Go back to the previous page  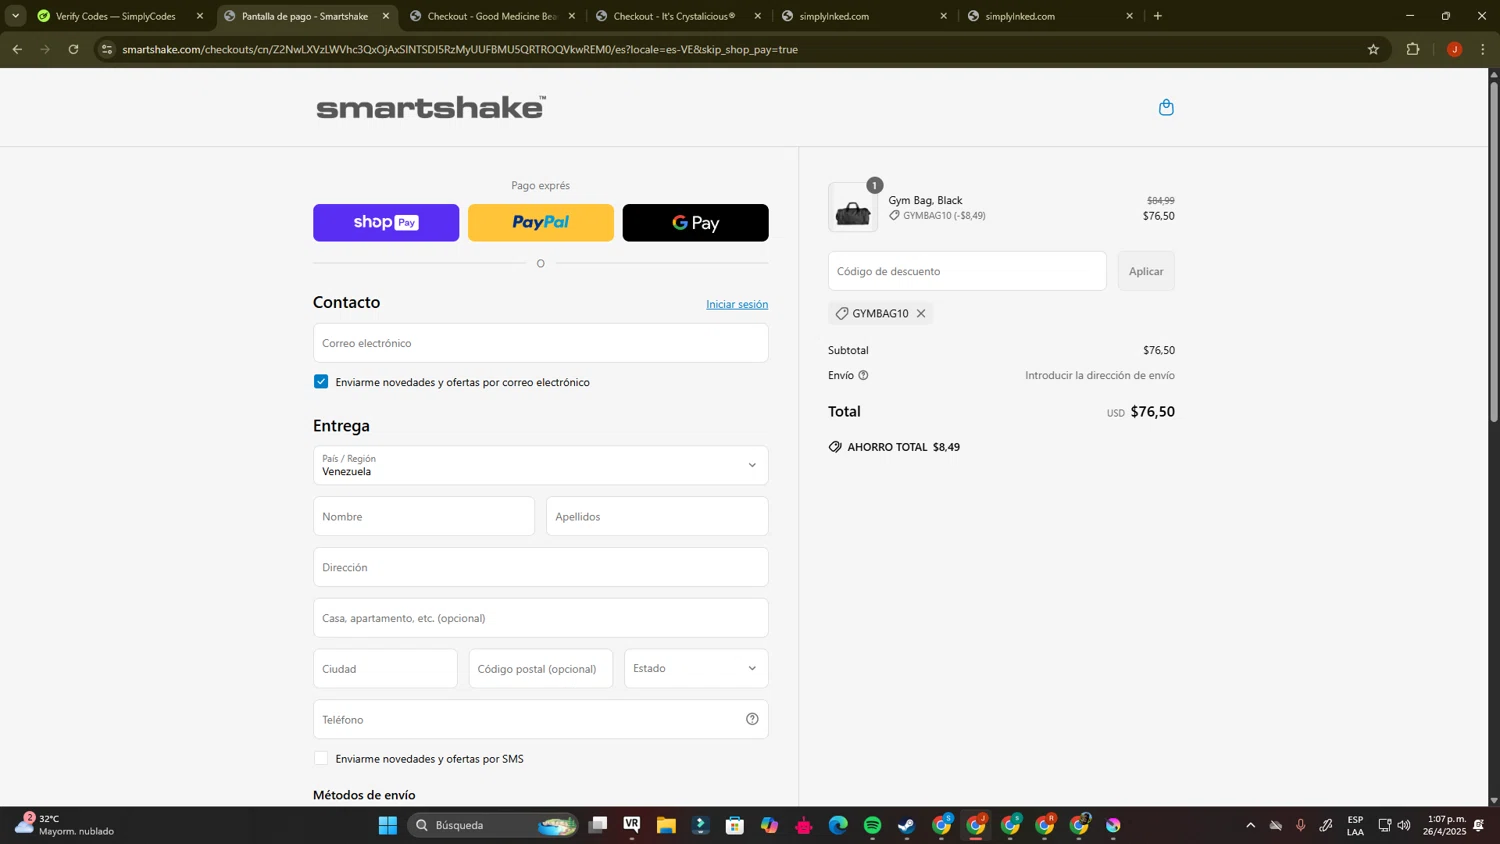tap(17, 49)
